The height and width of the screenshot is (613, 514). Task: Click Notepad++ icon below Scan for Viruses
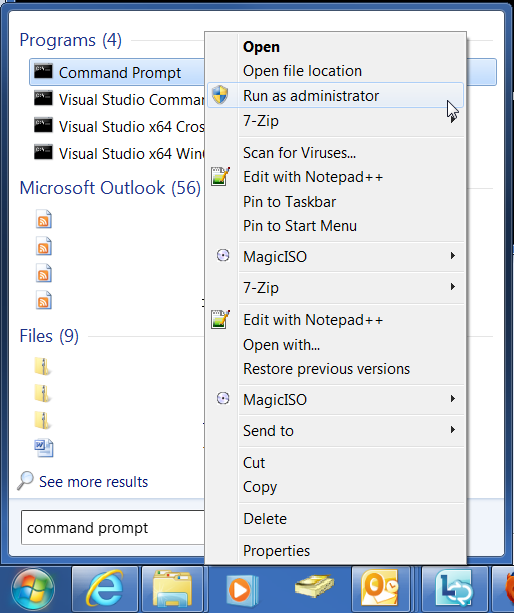point(220,176)
